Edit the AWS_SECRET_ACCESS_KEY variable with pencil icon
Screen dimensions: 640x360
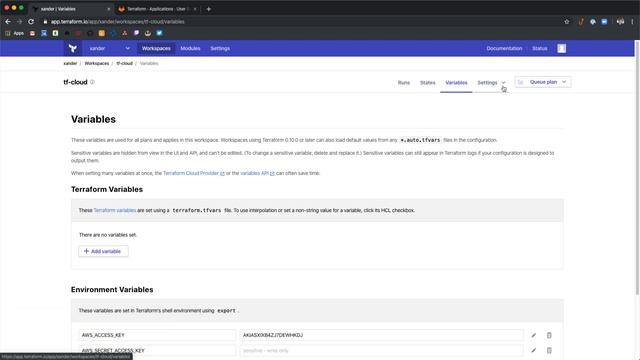pyautogui.click(x=533, y=350)
